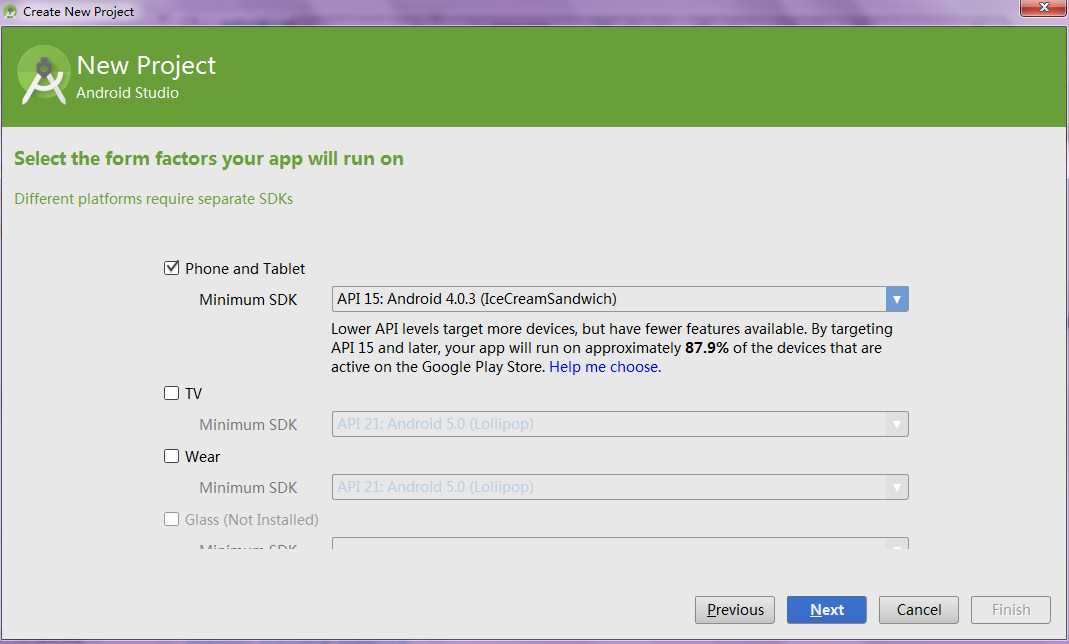Enable the Wear form factor checkbox
This screenshot has width=1069, height=644.
coord(172,456)
